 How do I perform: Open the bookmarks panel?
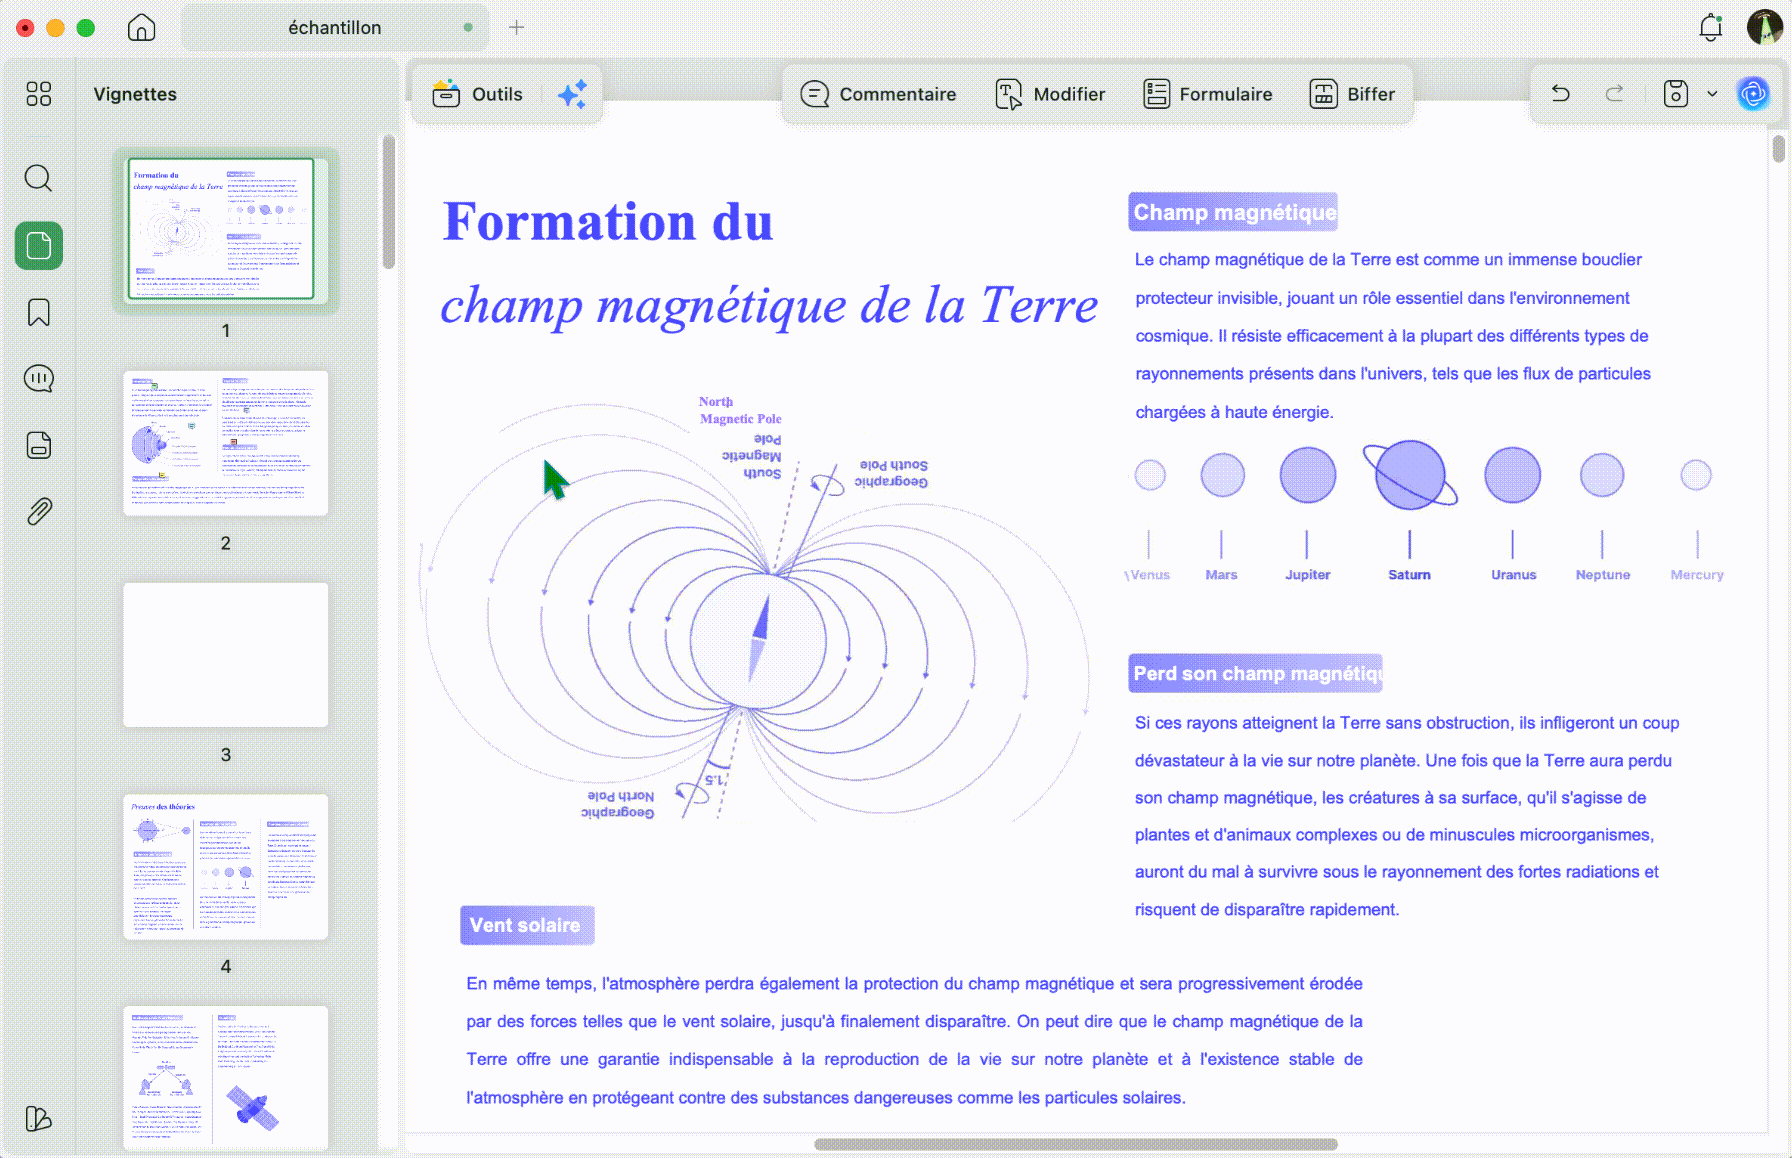pos(39,312)
